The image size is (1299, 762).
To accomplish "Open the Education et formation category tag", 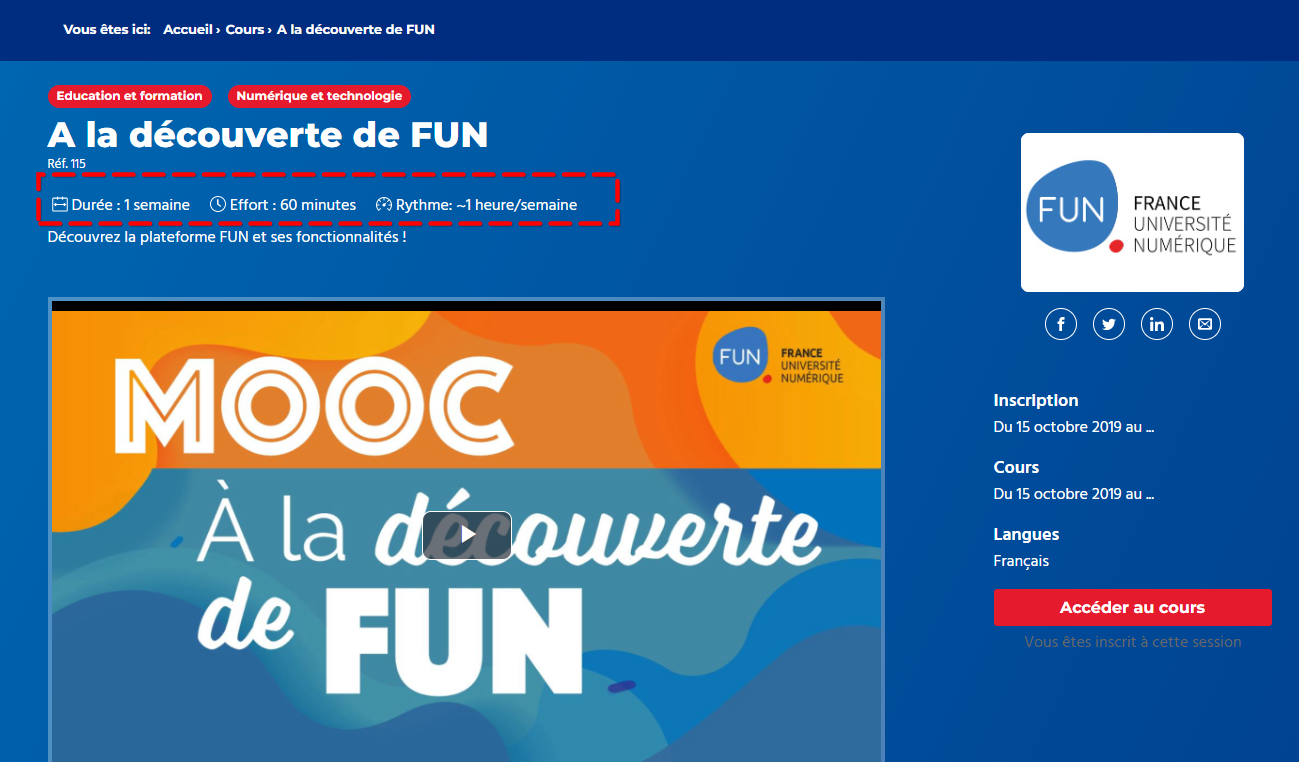I will click(x=129, y=96).
